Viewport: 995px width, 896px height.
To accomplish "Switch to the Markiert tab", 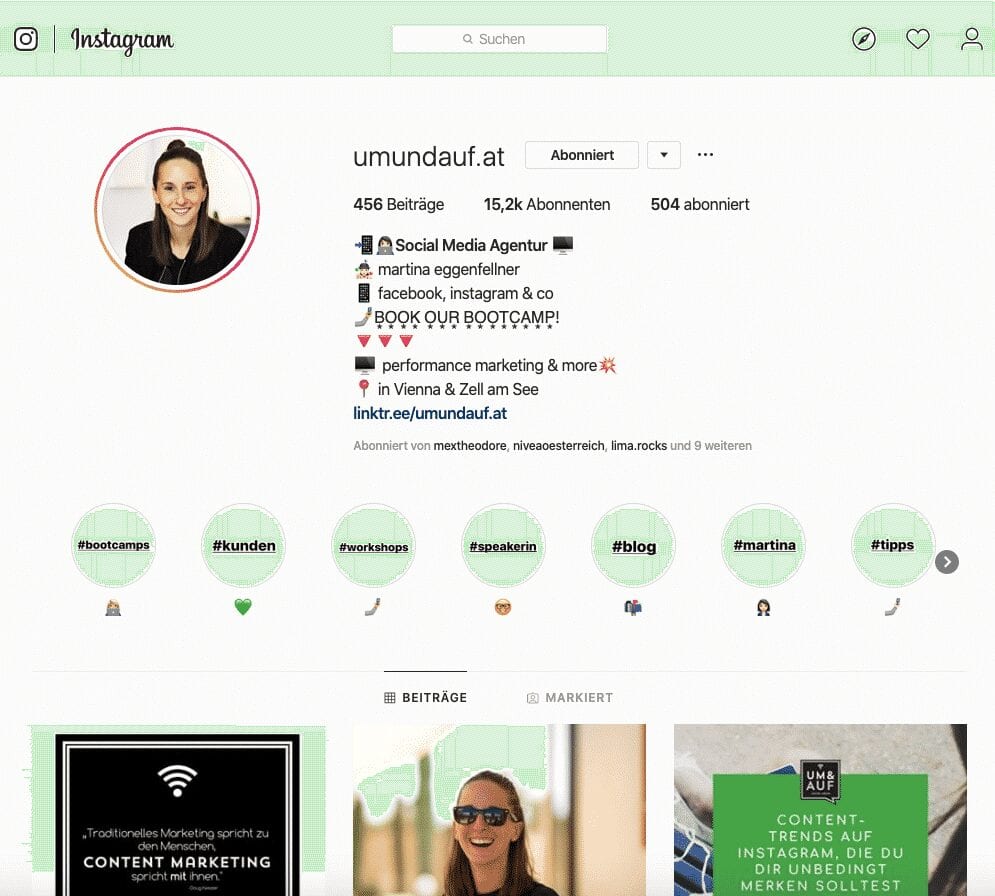I will click(570, 697).
